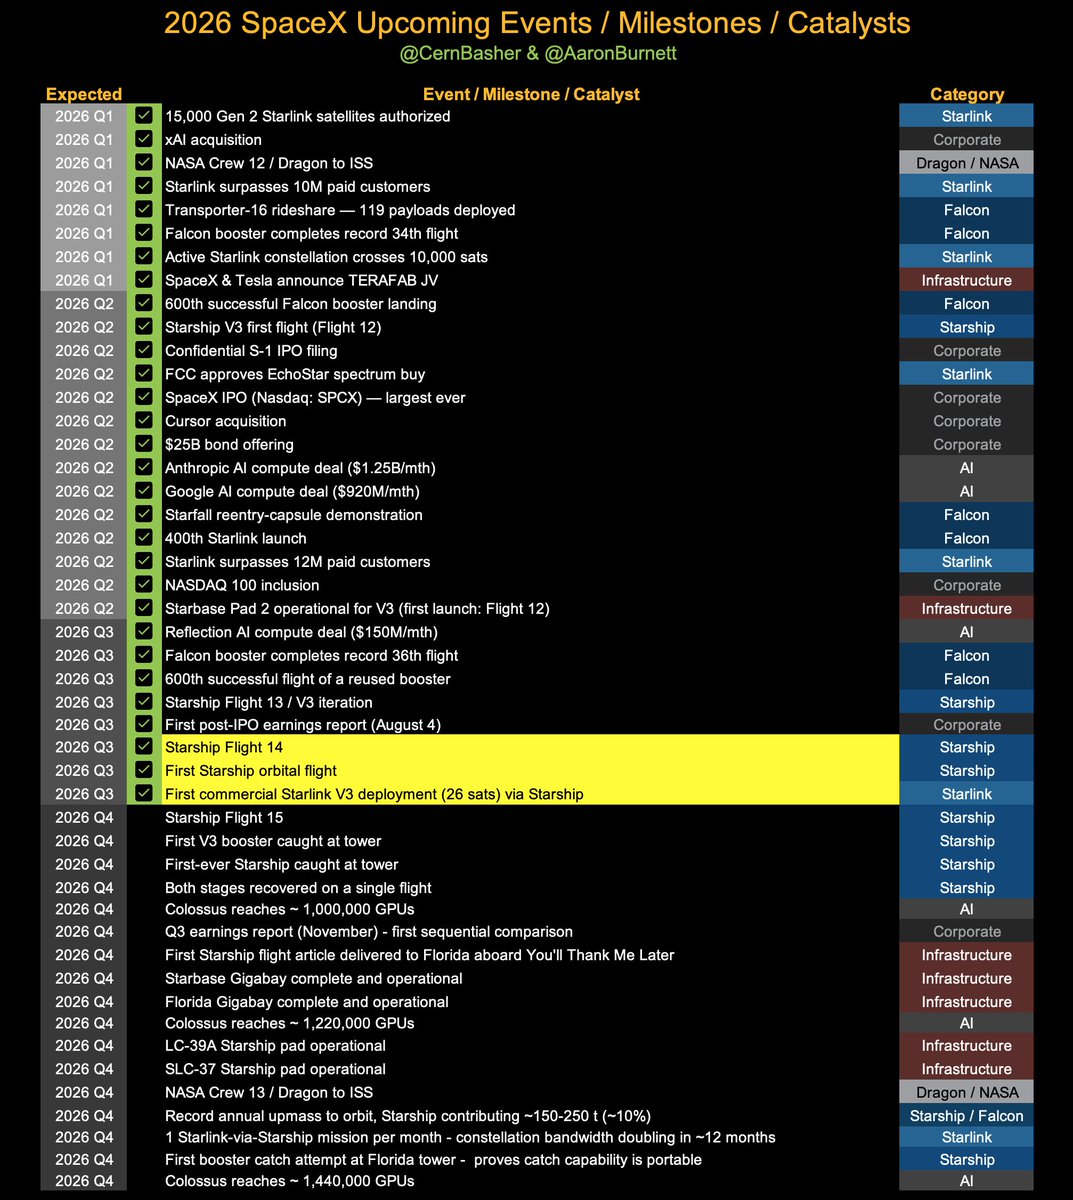This screenshot has width=1073, height=1200.
Task: Click Corporate category beside xAI acquisition
Action: (x=967, y=140)
